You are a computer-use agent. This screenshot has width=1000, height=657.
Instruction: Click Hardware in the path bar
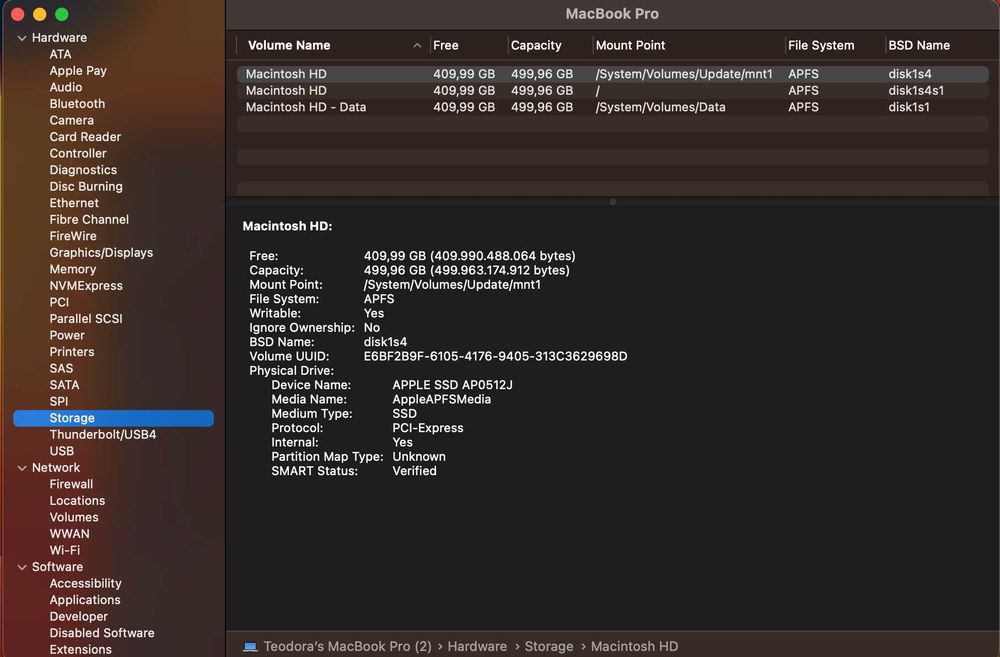click(x=477, y=647)
